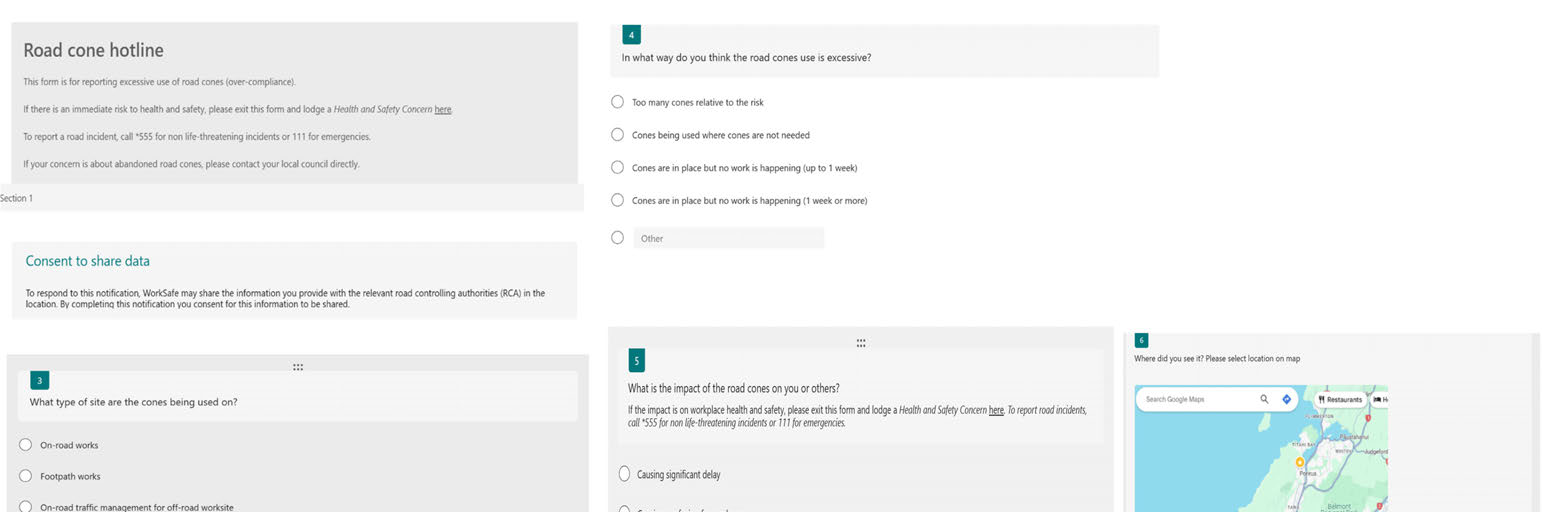
Task: Click the Search Google Maps field
Action: [1195, 399]
